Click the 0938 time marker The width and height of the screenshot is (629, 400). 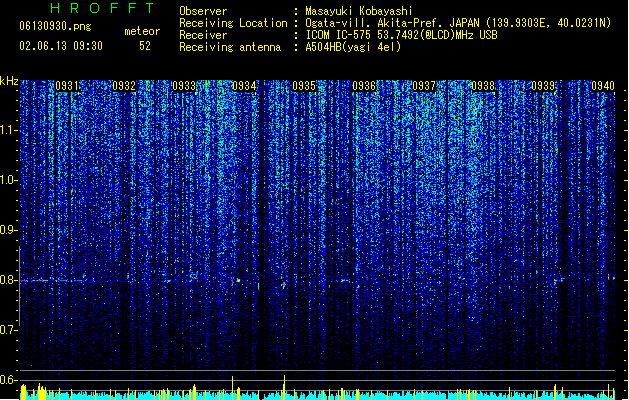483,86
